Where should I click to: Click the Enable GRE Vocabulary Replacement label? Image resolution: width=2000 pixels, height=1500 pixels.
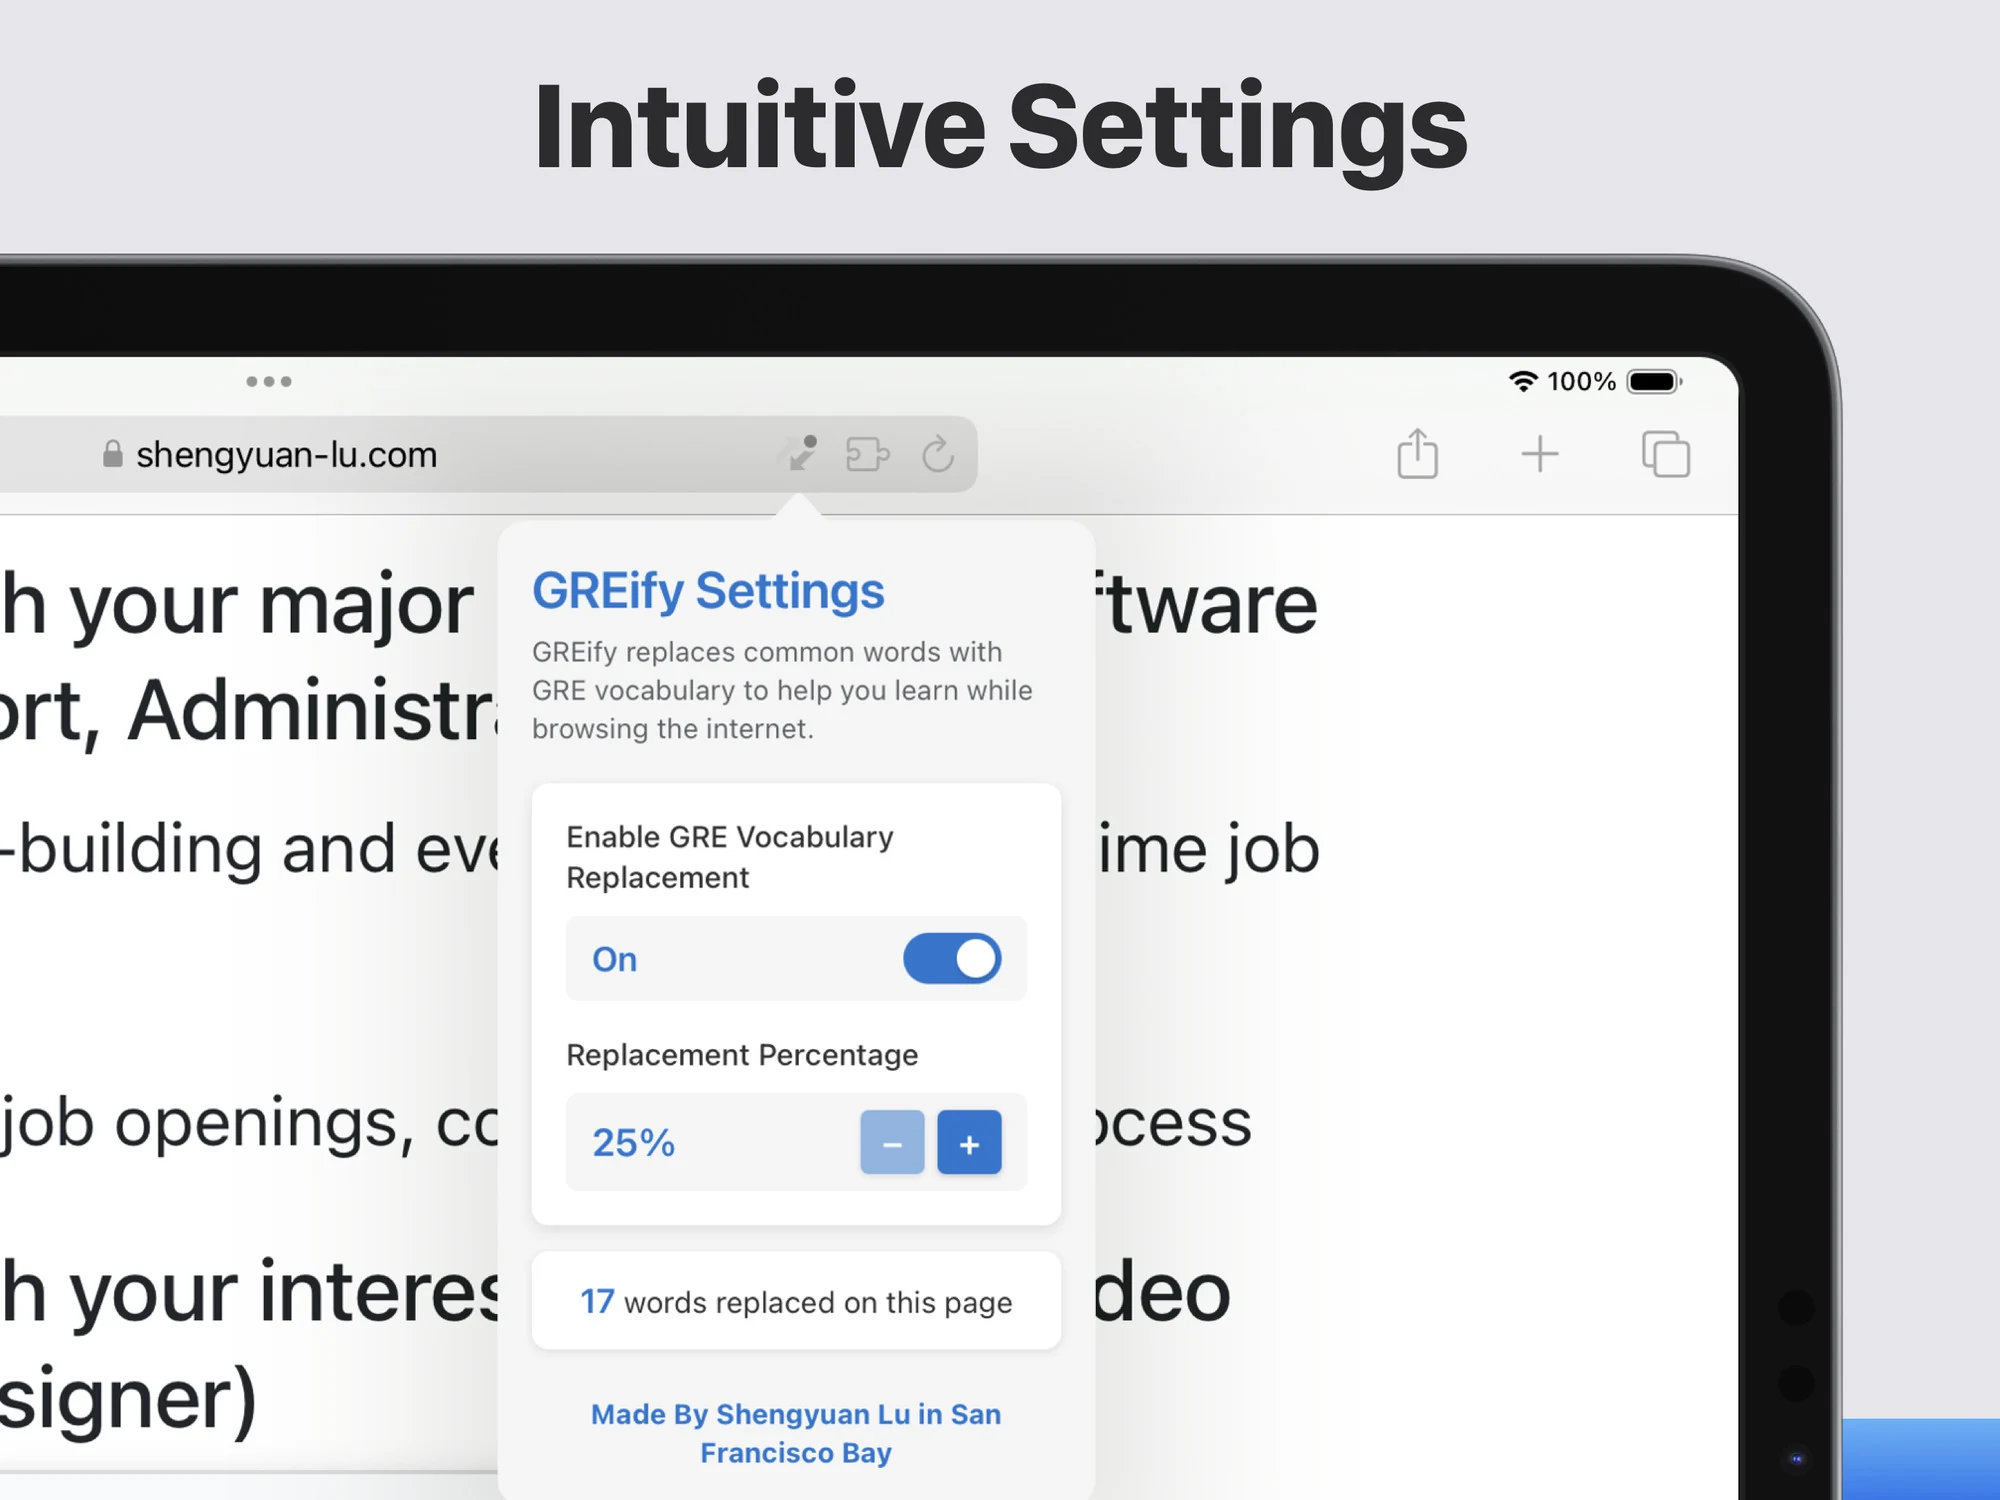730,857
